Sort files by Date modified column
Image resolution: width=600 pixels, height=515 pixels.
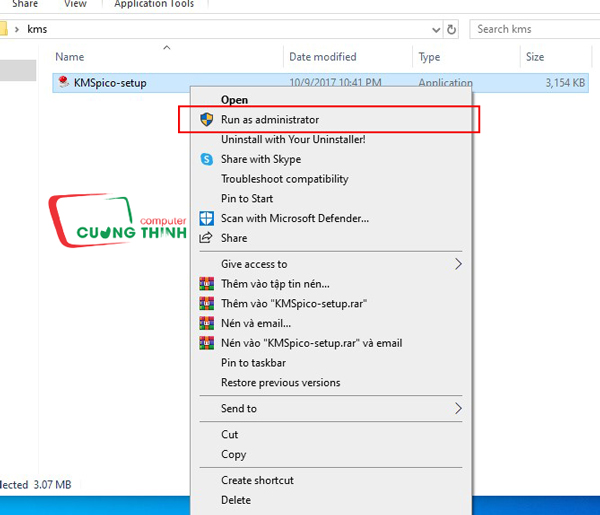(x=323, y=57)
